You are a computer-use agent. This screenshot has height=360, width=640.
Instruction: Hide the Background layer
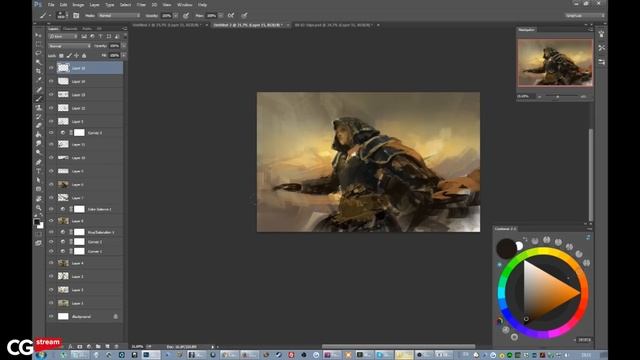[x=51, y=316]
